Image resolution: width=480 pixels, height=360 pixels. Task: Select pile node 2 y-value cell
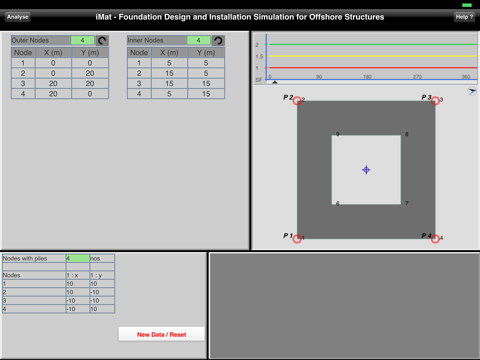pyautogui.click(x=102, y=292)
